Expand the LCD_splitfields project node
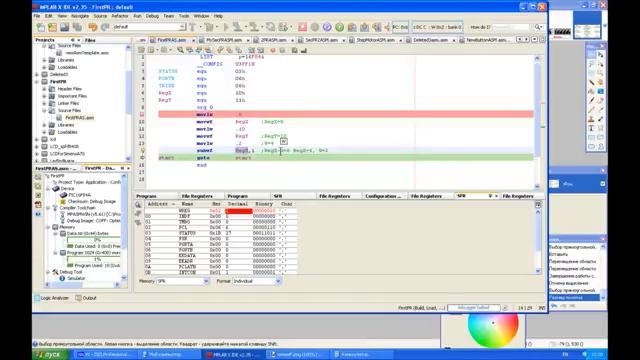 [37, 147]
